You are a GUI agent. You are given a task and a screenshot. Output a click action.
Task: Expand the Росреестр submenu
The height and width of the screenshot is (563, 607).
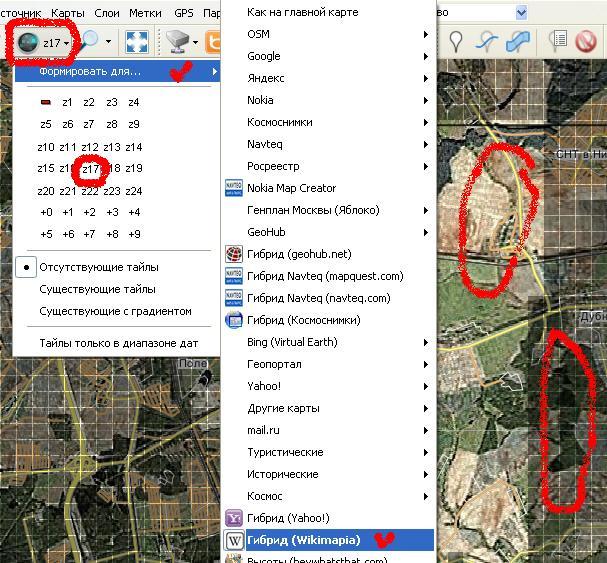point(329,166)
